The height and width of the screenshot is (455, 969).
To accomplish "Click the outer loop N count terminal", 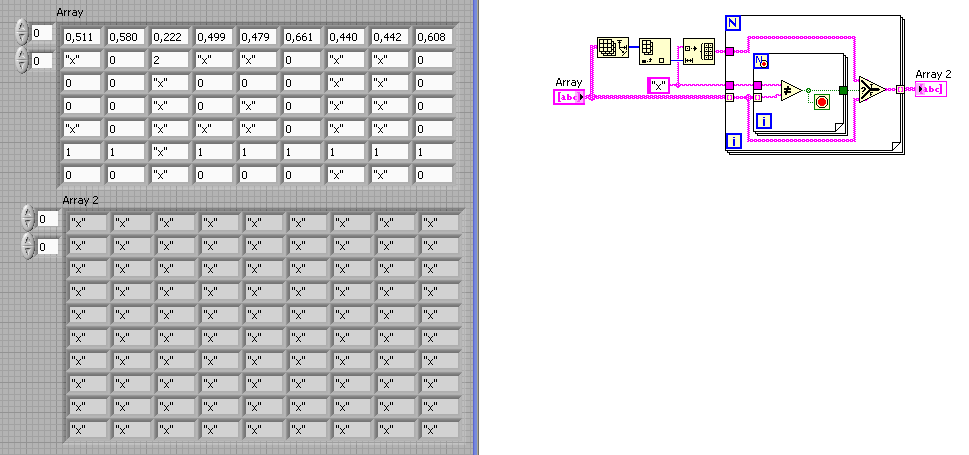I will (734, 24).
